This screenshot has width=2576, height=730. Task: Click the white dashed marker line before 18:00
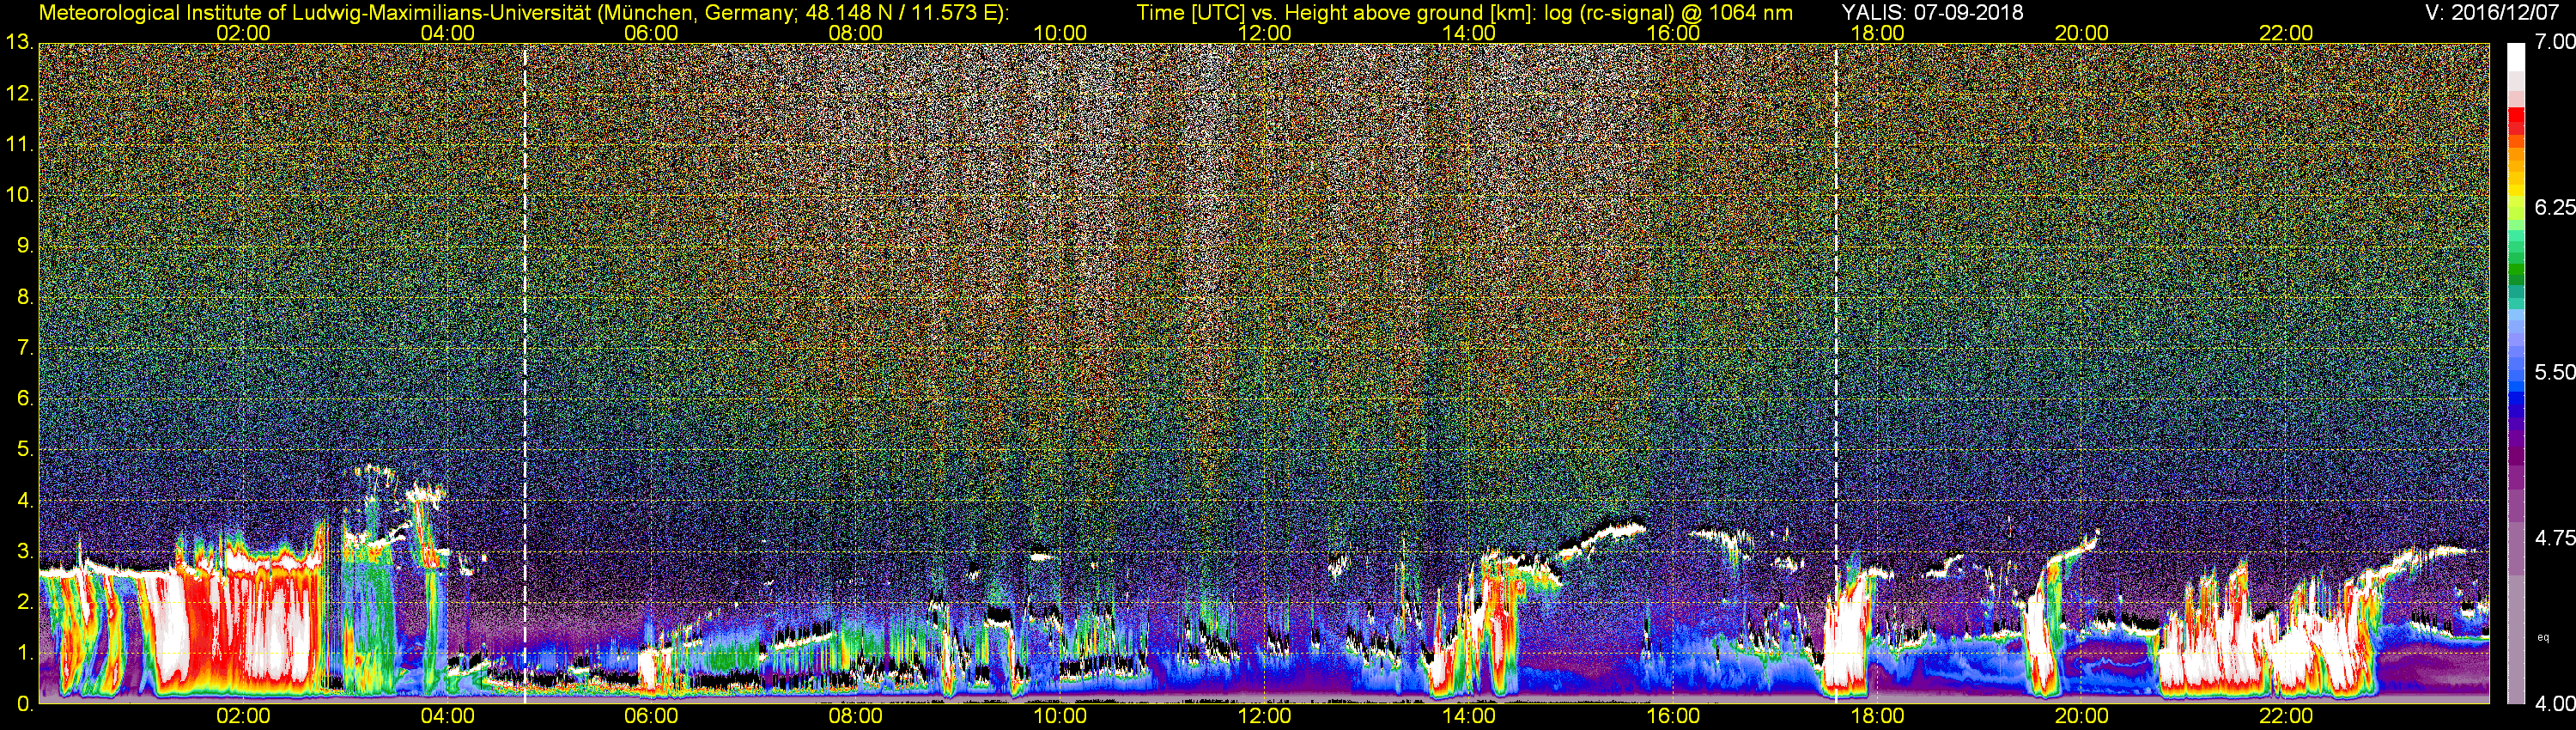point(1836,373)
